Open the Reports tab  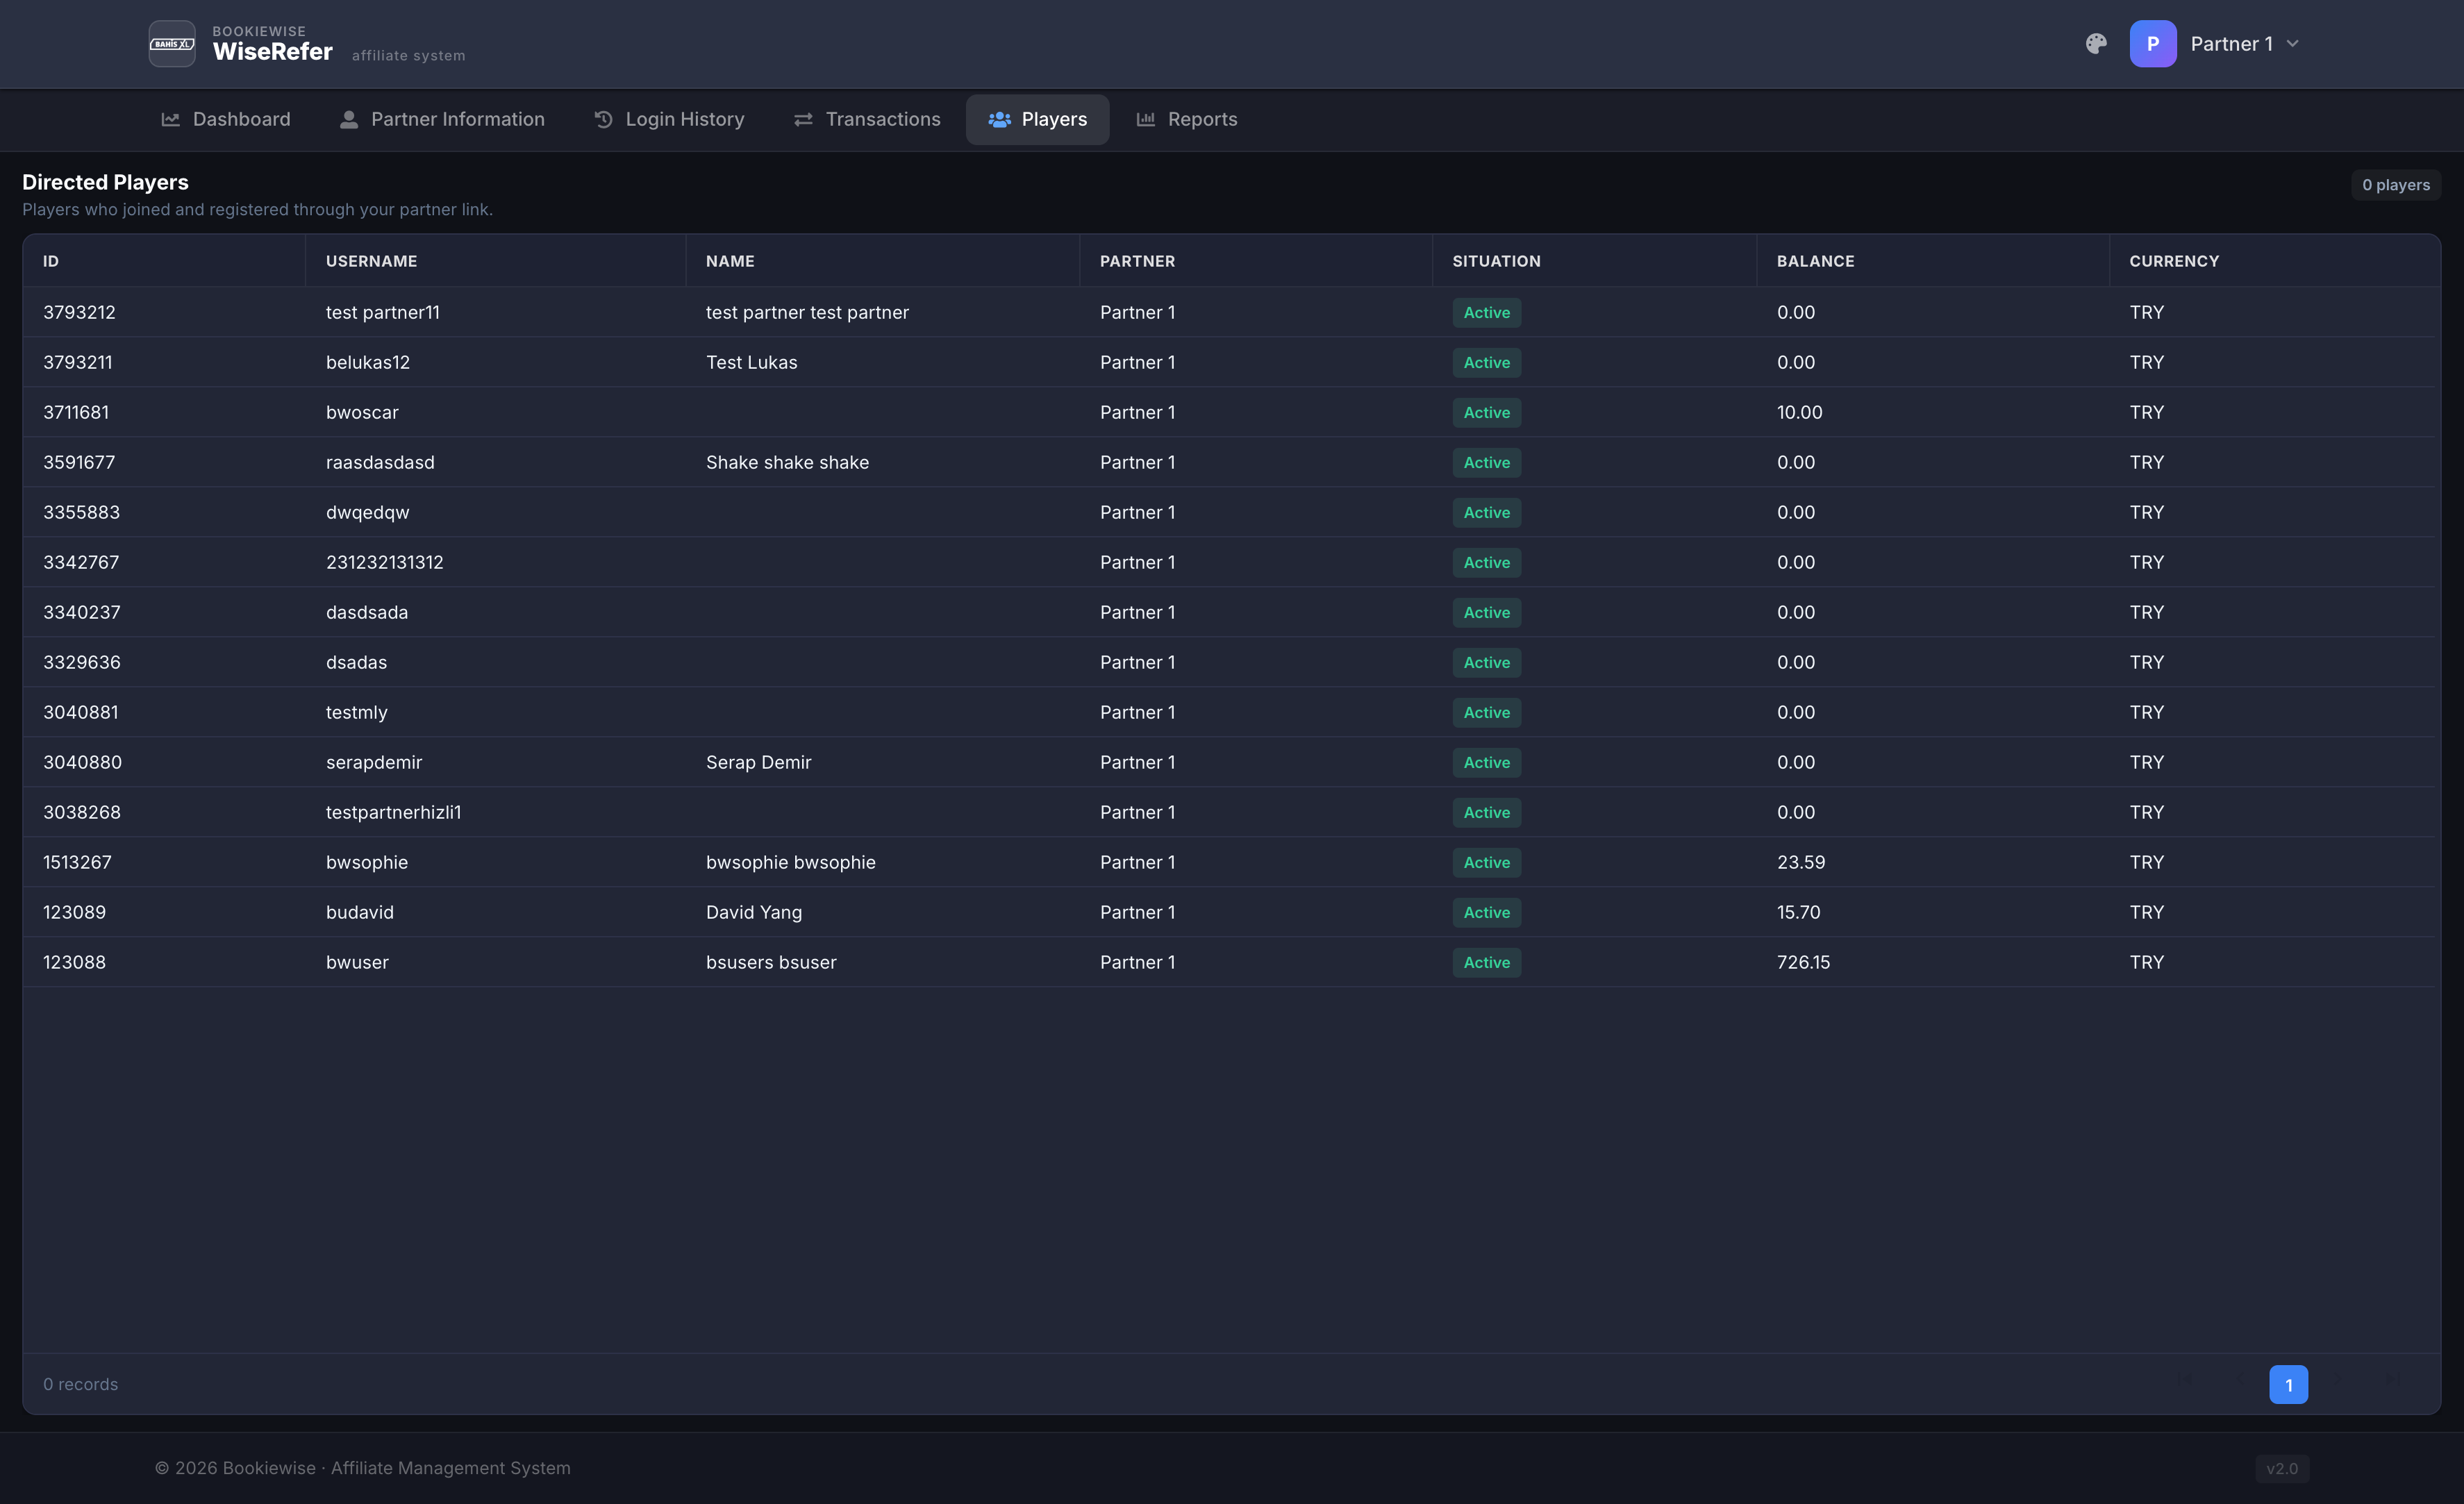point(1187,120)
